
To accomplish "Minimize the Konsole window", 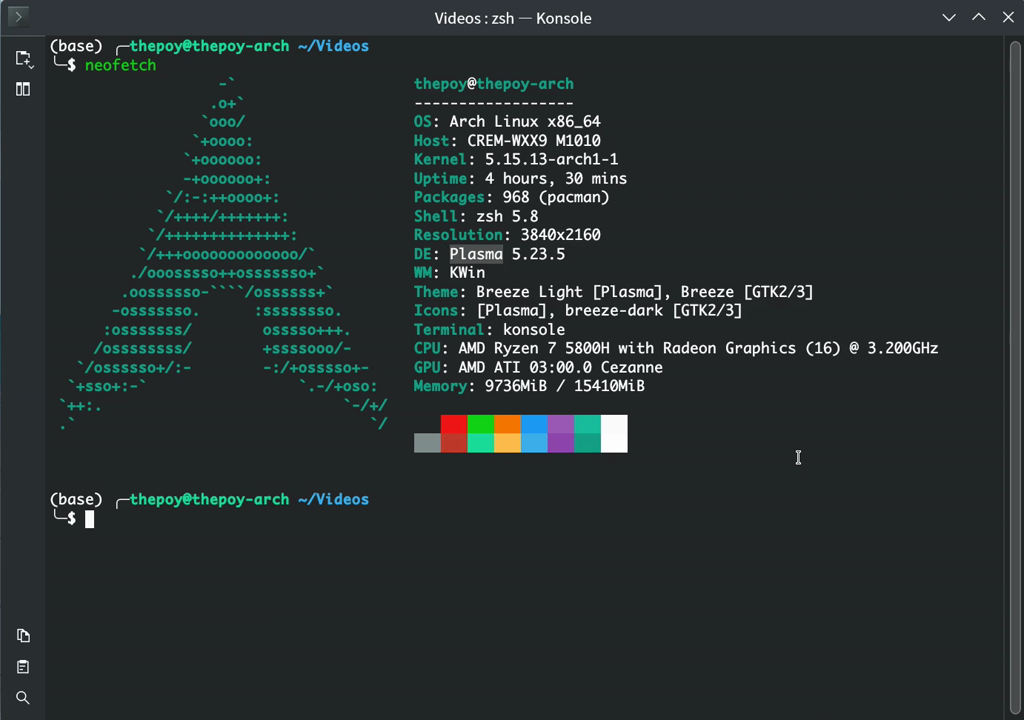I will (x=949, y=18).
